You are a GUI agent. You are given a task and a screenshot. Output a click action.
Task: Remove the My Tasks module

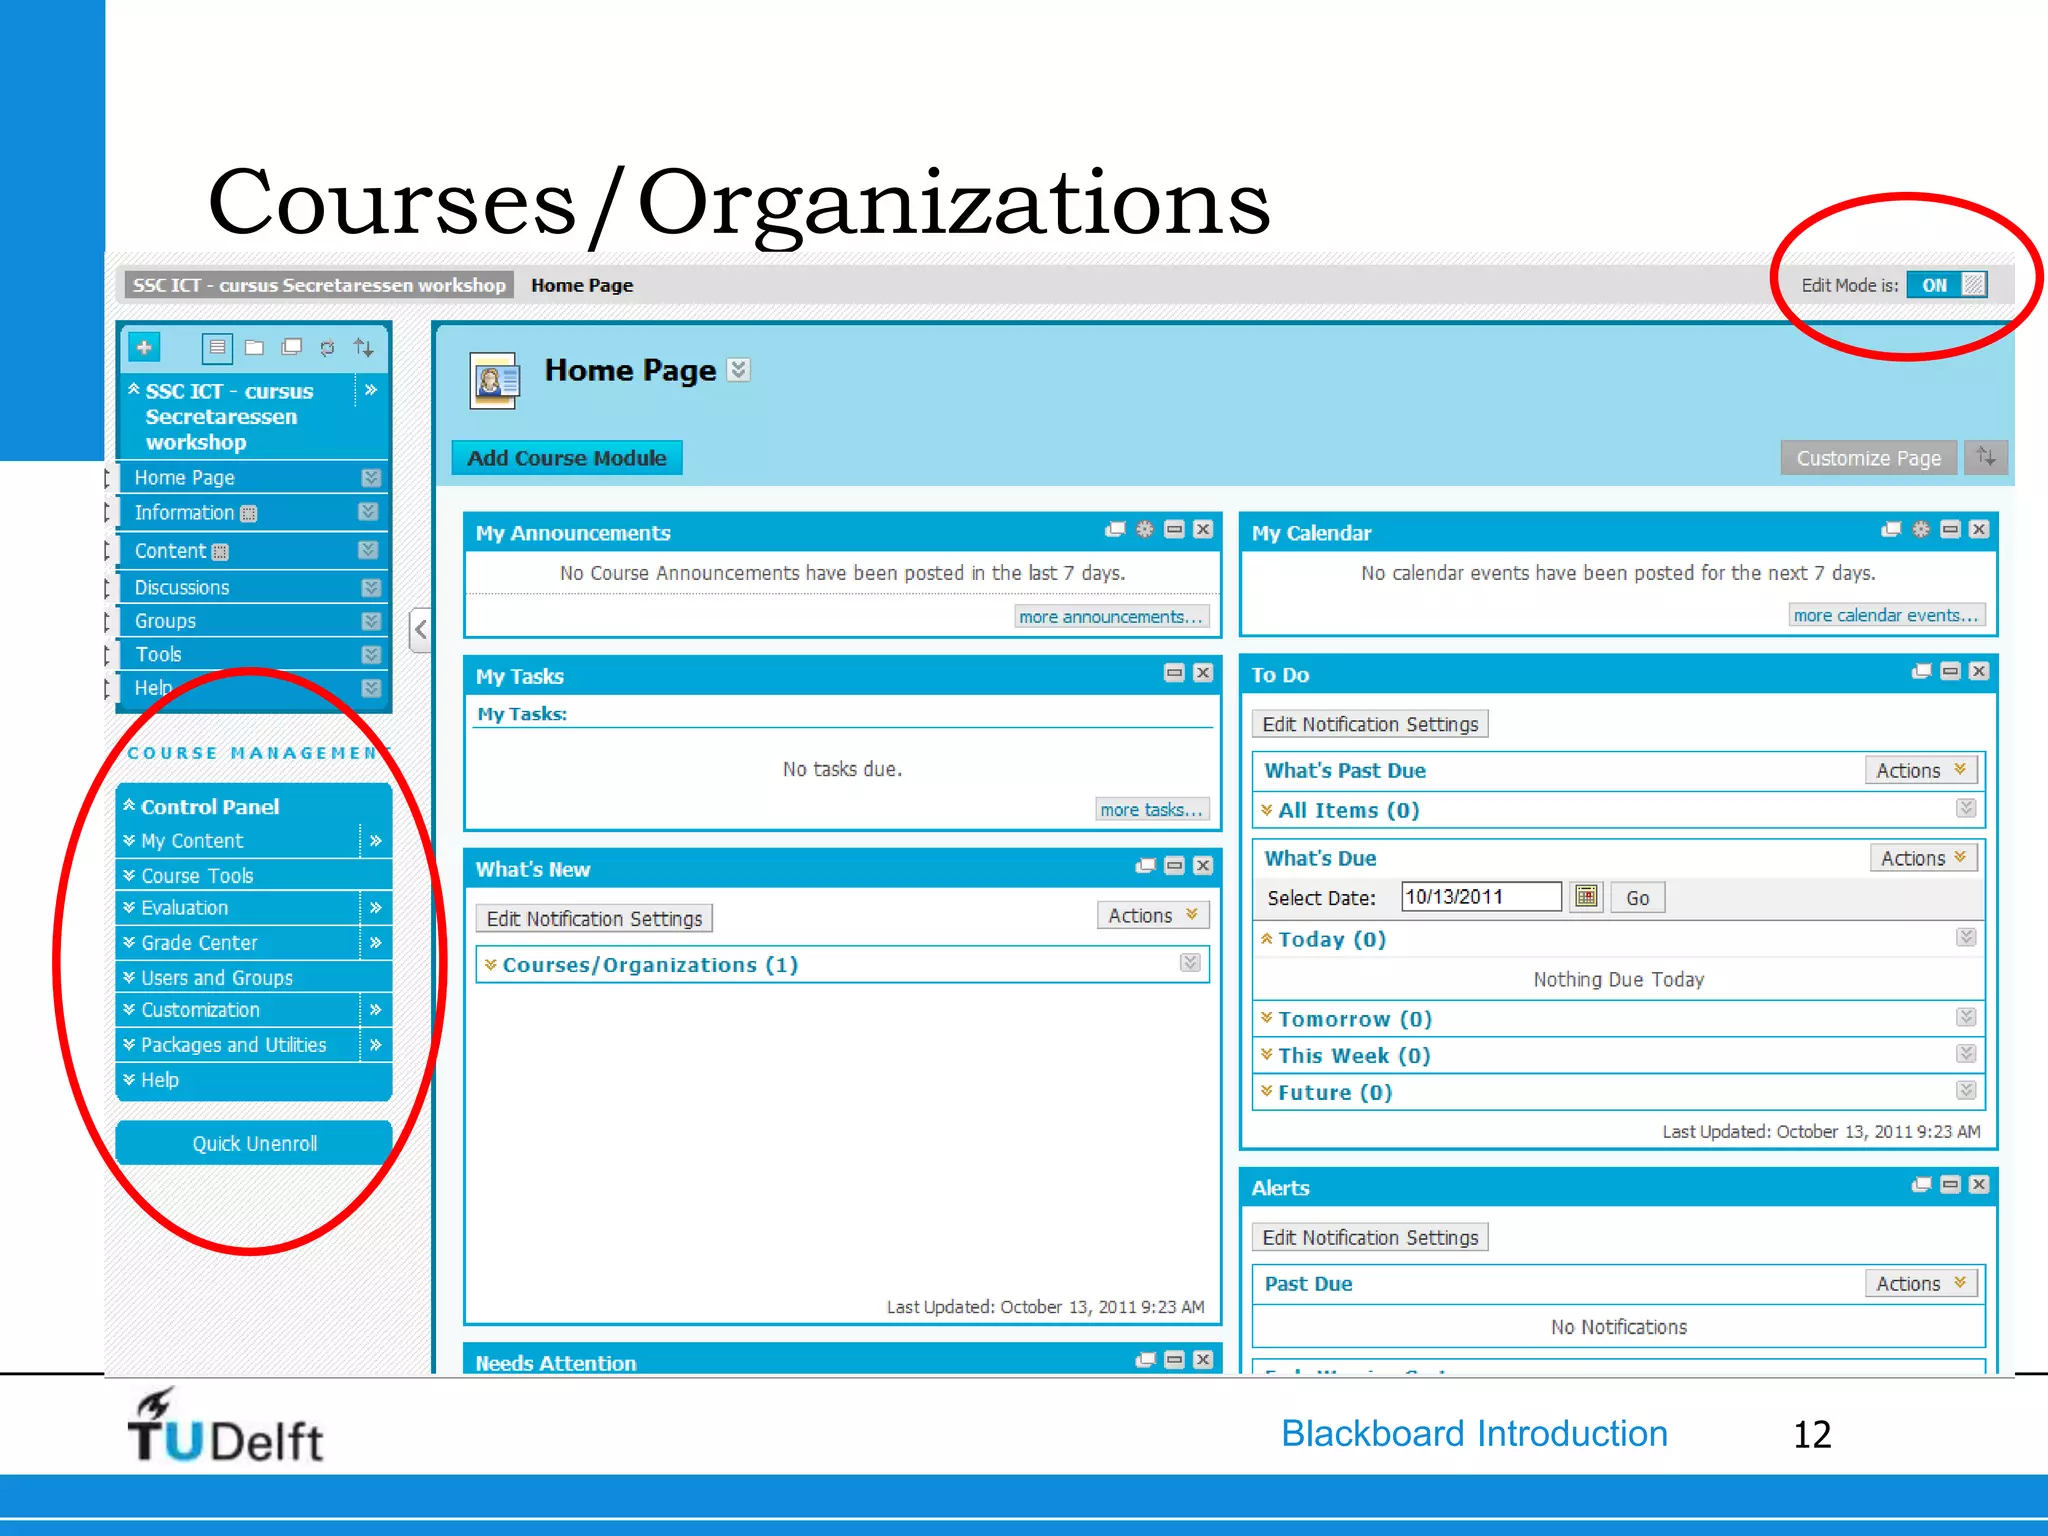point(1203,672)
